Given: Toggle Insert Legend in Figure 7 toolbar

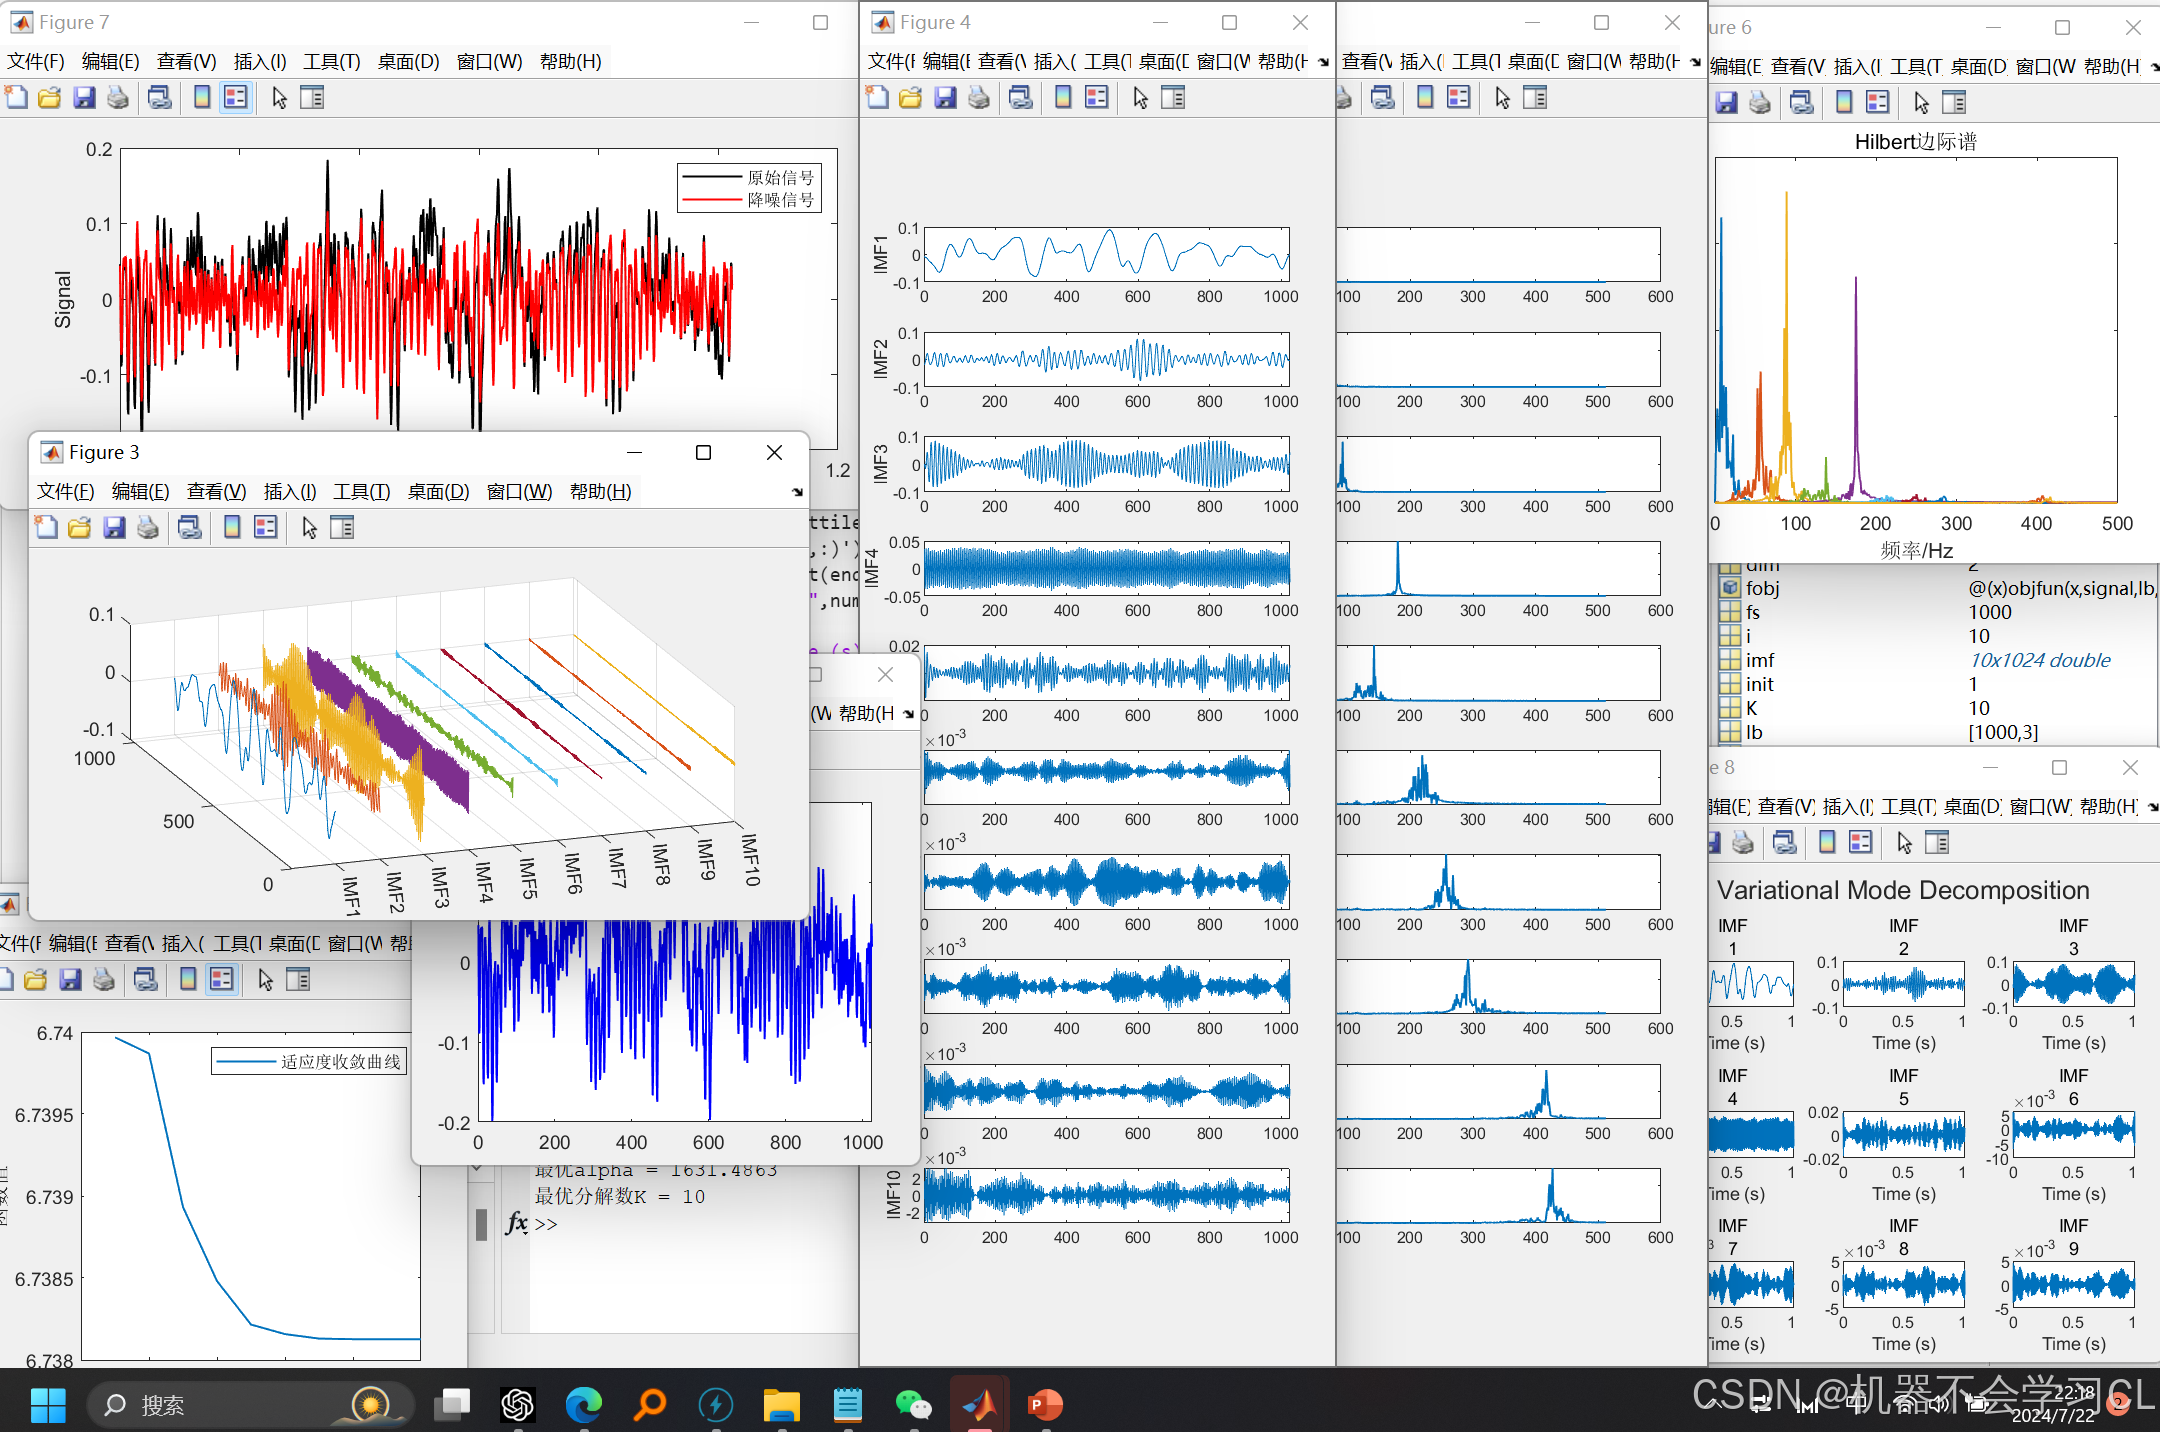Looking at the screenshot, I should [x=235, y=97].
